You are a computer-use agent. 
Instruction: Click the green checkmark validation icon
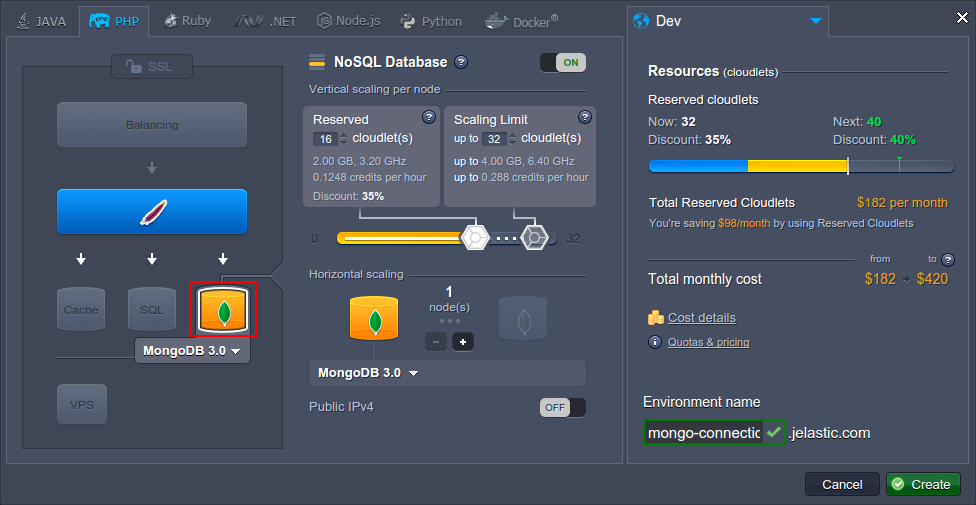tap(774, 432)
